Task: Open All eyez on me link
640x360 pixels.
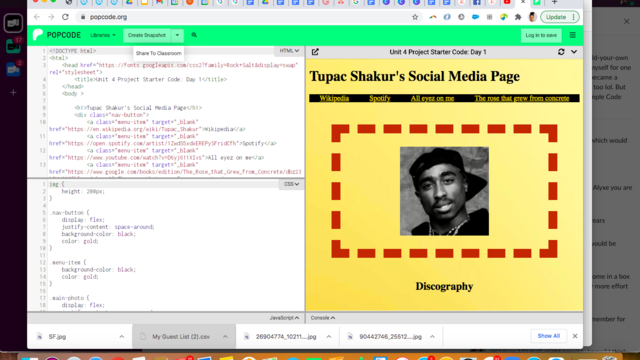Action: tap(432, 98)
